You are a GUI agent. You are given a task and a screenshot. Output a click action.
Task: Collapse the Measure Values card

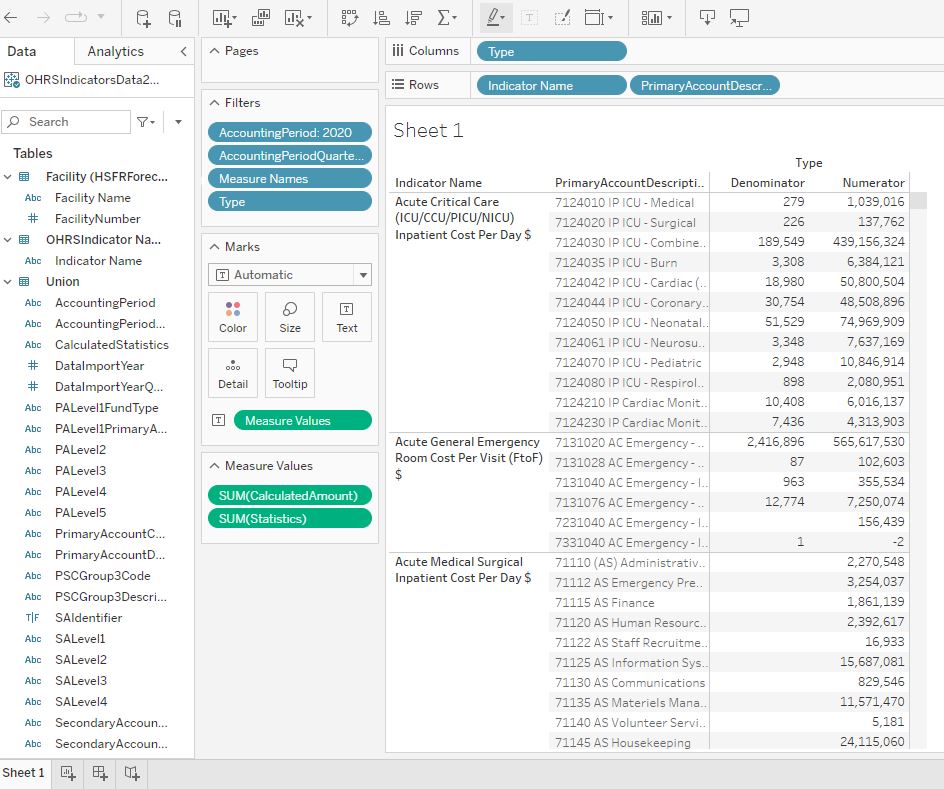(214, 466)
